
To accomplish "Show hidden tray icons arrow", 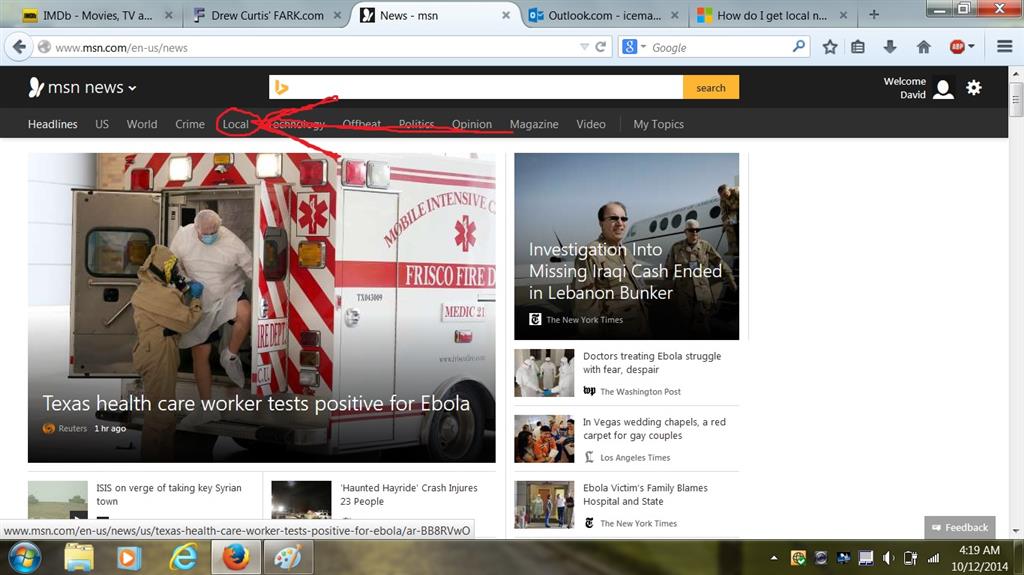I will click(x=774, y=558).
